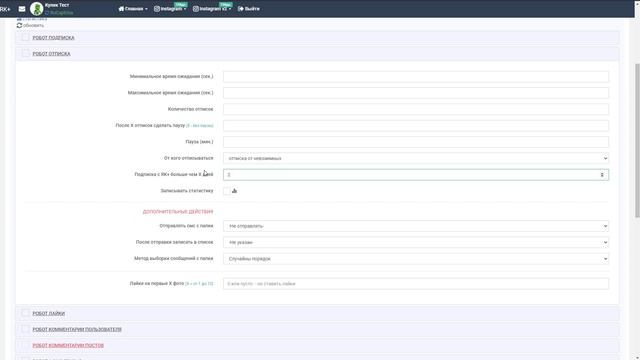
Task: Enable the Робот подписка checkbox
Action: click(25, 37)
